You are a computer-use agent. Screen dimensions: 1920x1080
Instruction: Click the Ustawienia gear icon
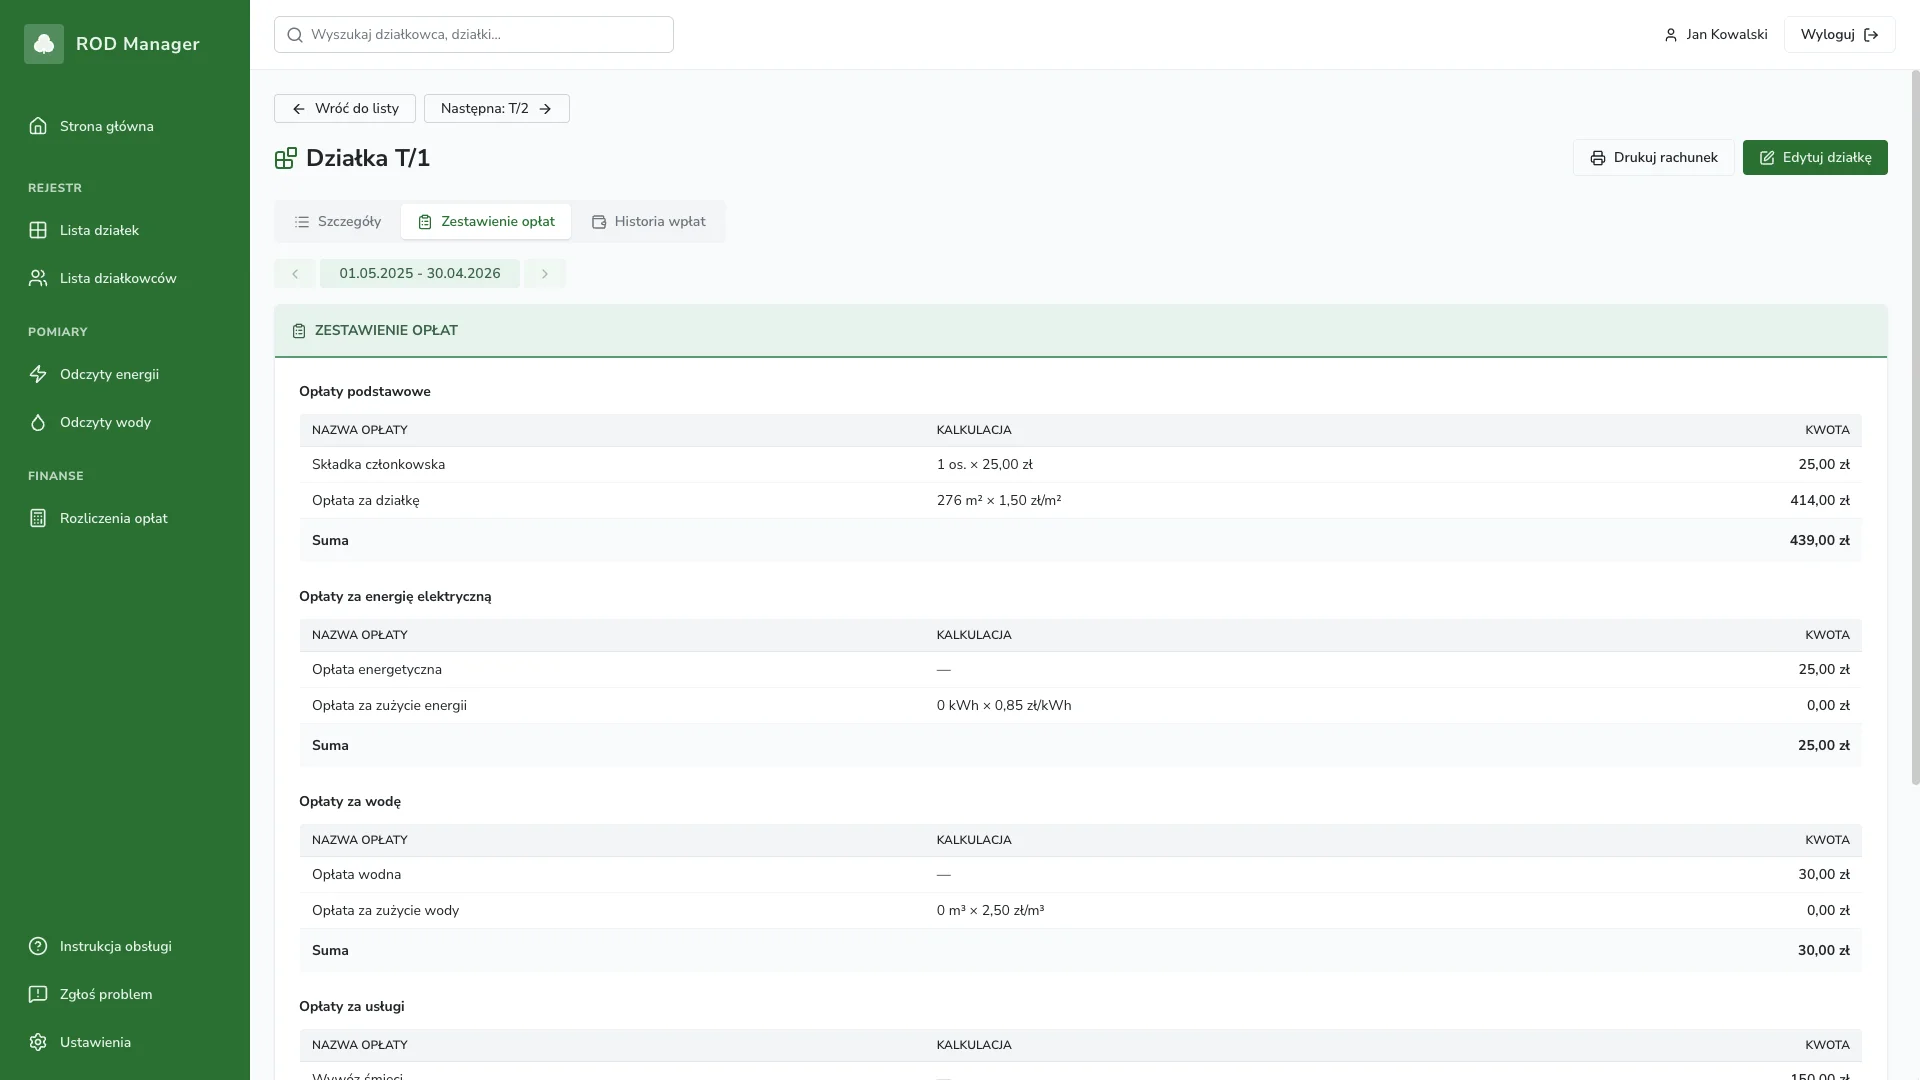[x=38, y=1042]
